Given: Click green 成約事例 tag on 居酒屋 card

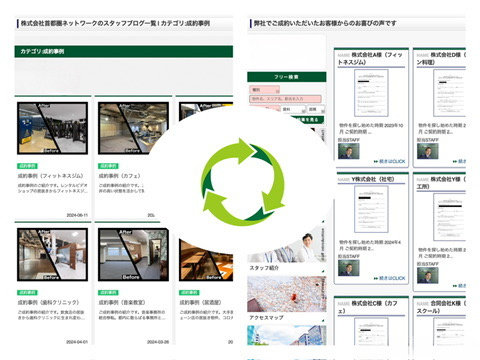Looking at the screenshot, I should pos(189,292).
